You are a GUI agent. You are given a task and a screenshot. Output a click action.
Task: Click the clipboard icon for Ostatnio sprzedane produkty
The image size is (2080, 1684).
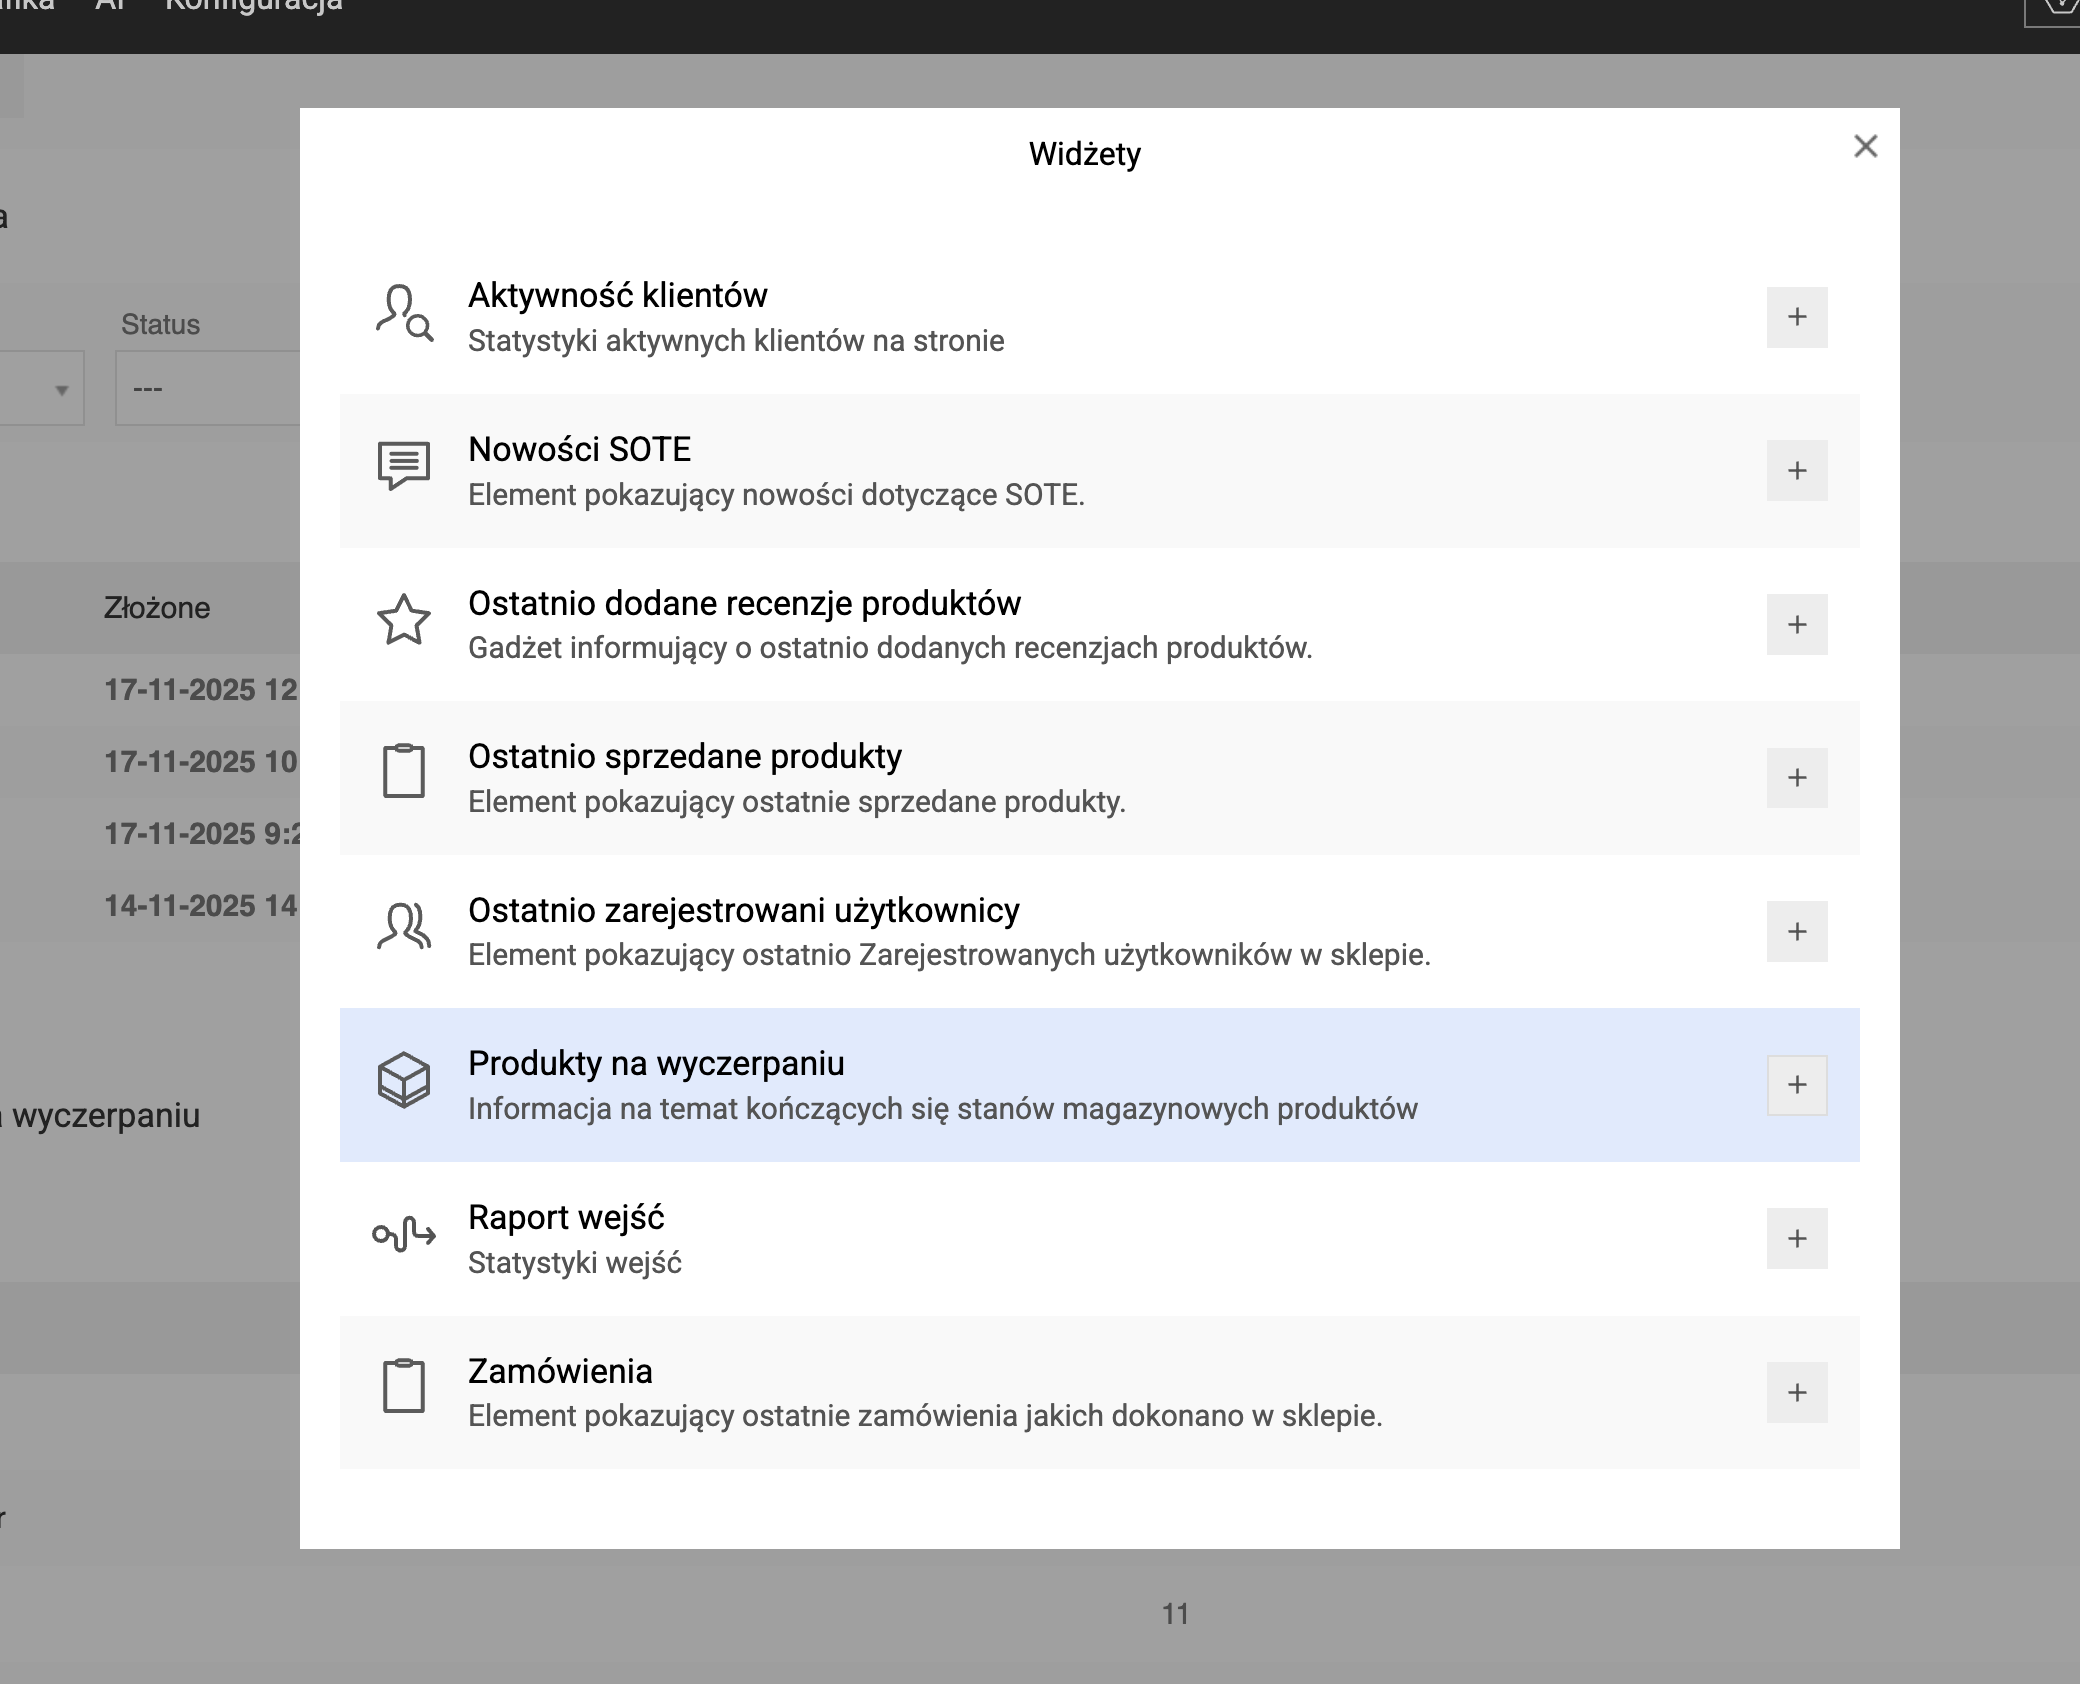point(404,771)
